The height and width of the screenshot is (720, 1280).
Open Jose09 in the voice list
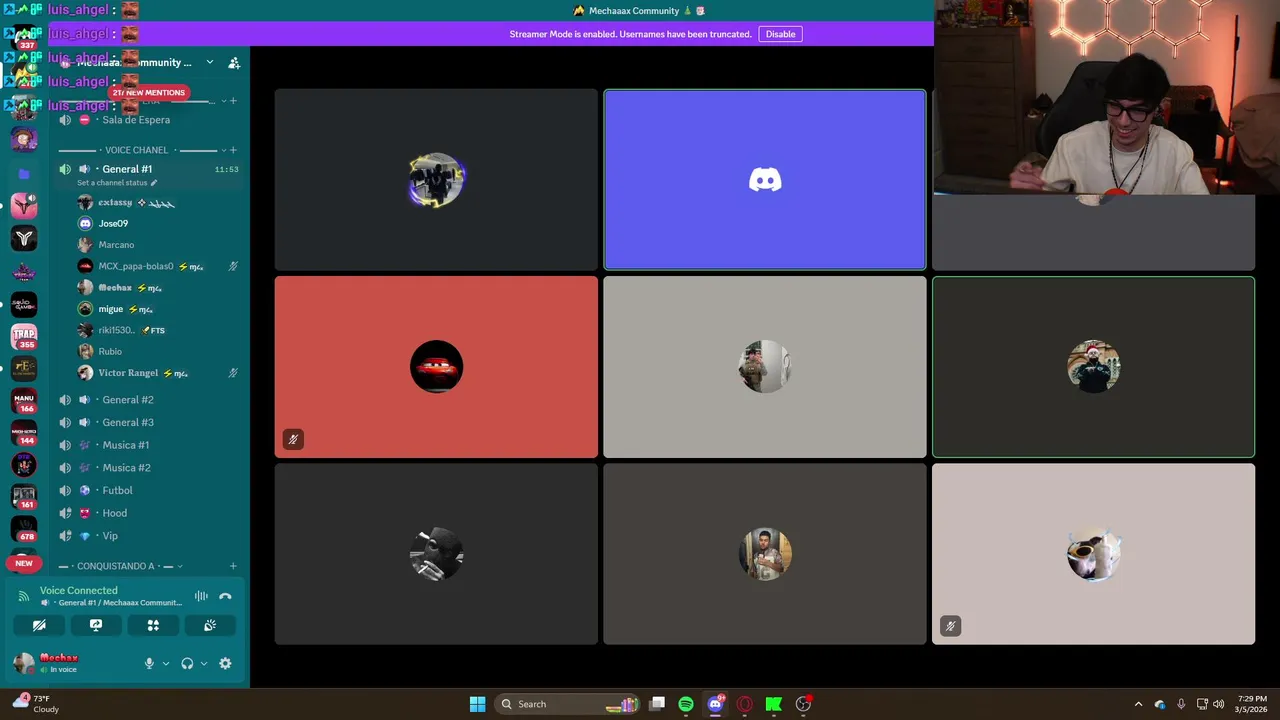pos(113,223)
